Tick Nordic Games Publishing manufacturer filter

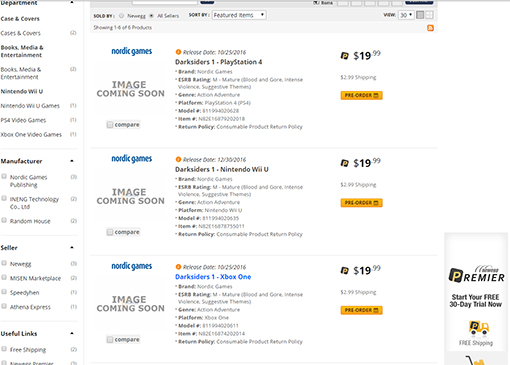(x=4, y=176)
